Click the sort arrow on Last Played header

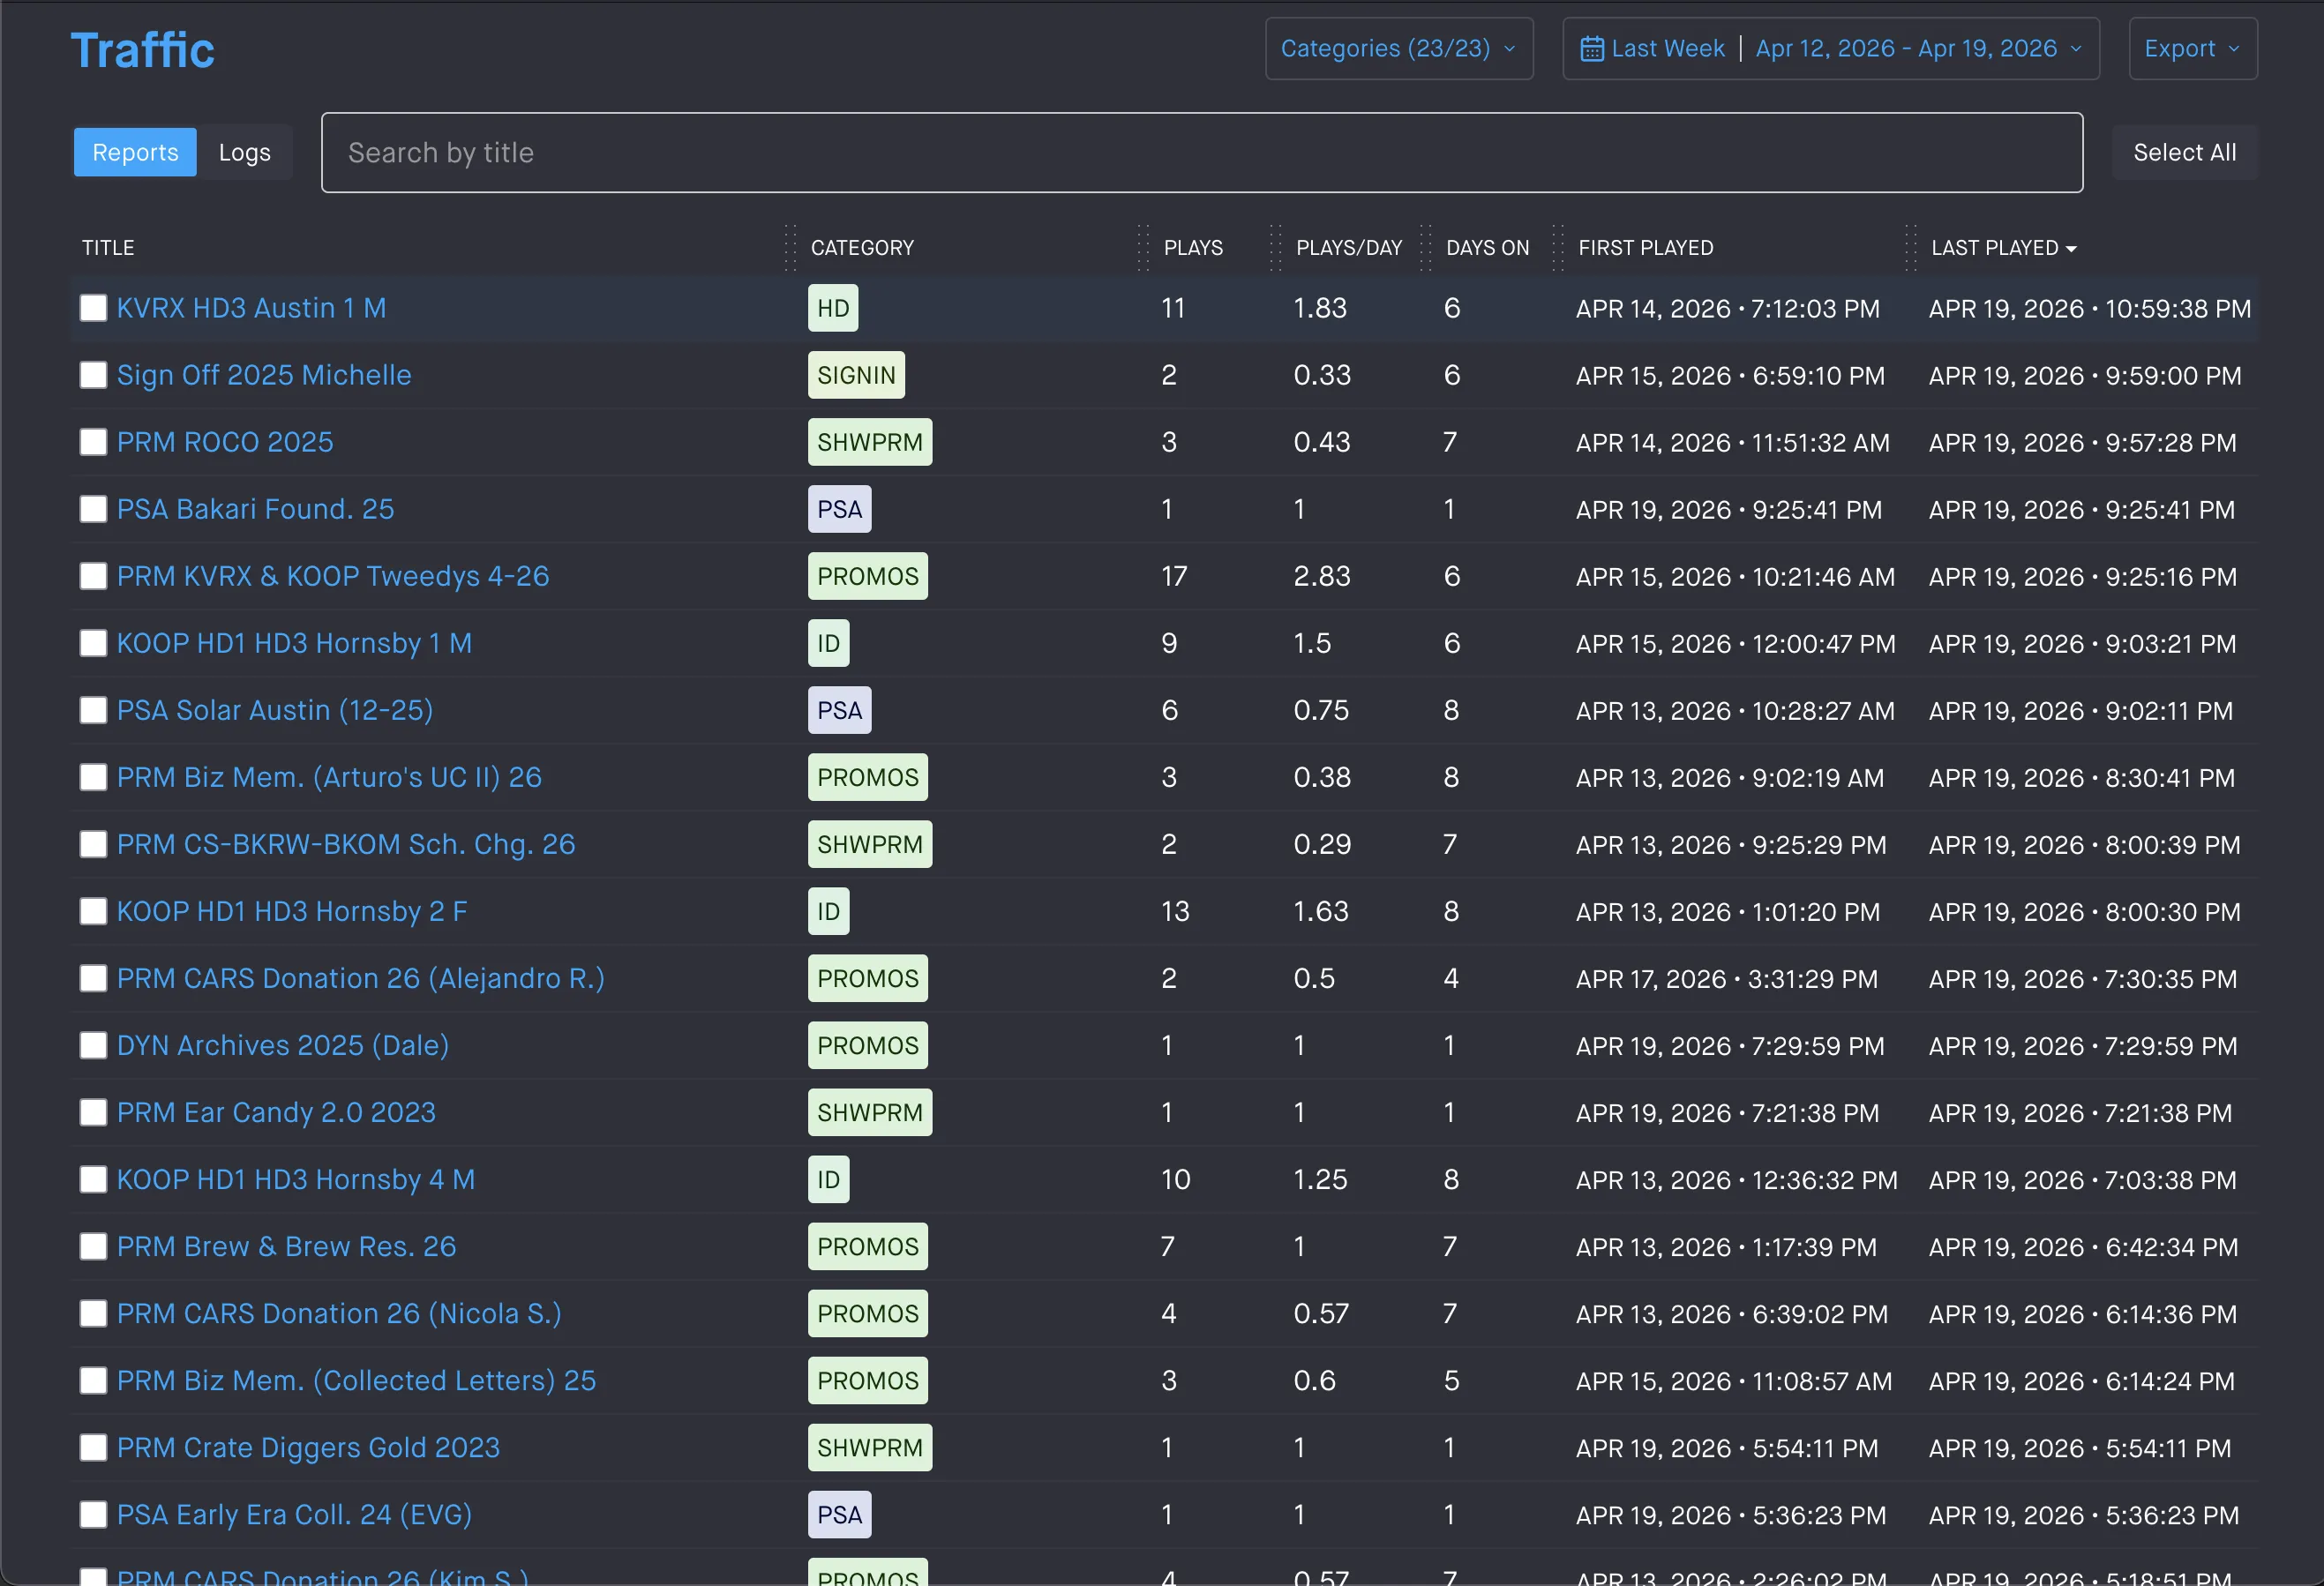2071,249
